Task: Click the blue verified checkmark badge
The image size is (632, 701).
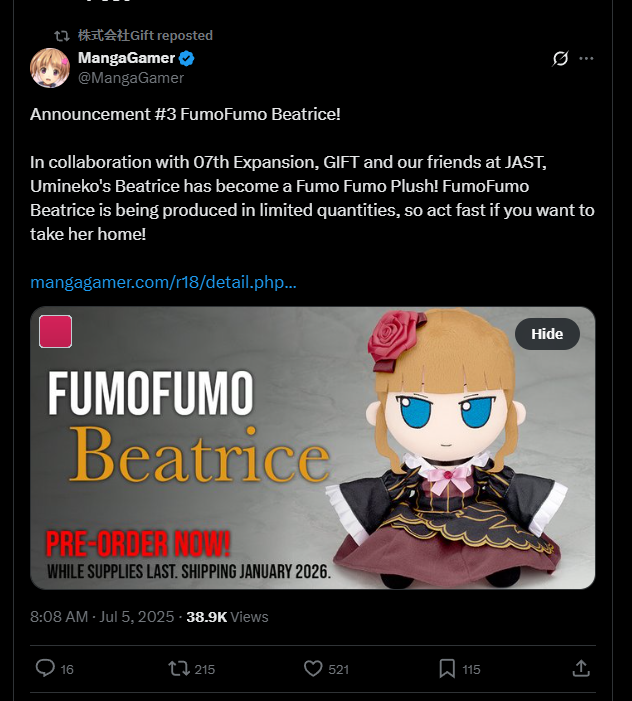Action: tap(186, 59)
